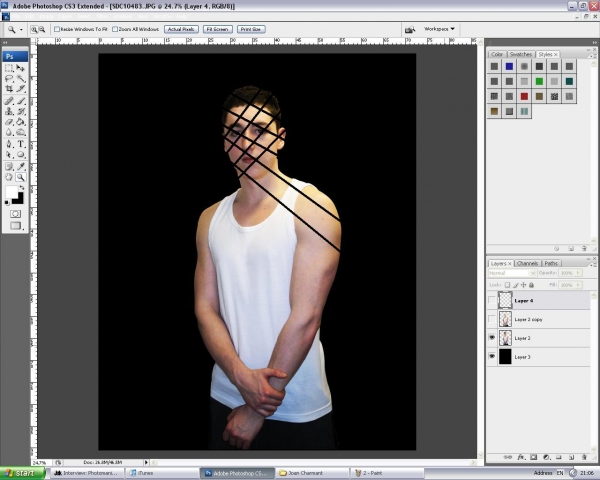600x480 pixels.
Task: Select the Ellipse shape tool
Action: [21, 155]
